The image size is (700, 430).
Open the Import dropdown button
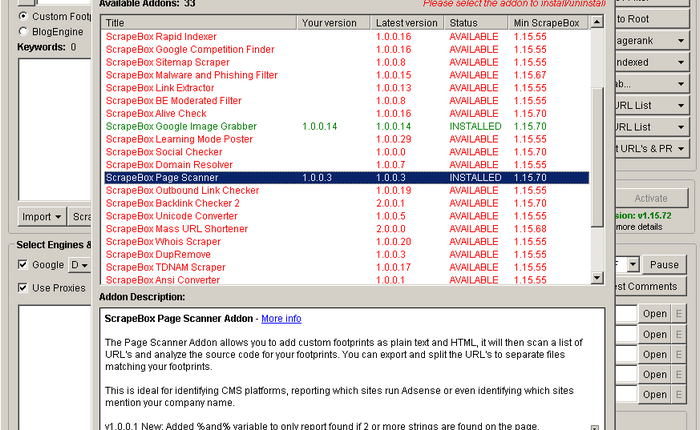[x=43, y=216]
